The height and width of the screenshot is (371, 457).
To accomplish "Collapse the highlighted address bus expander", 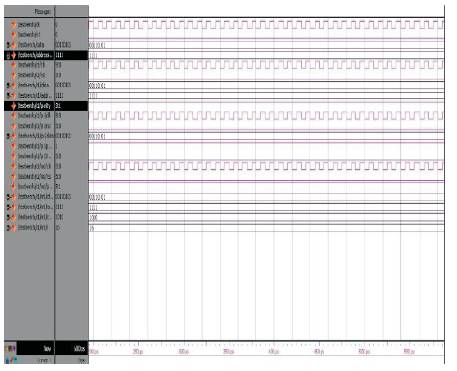I will pos(8,55).
